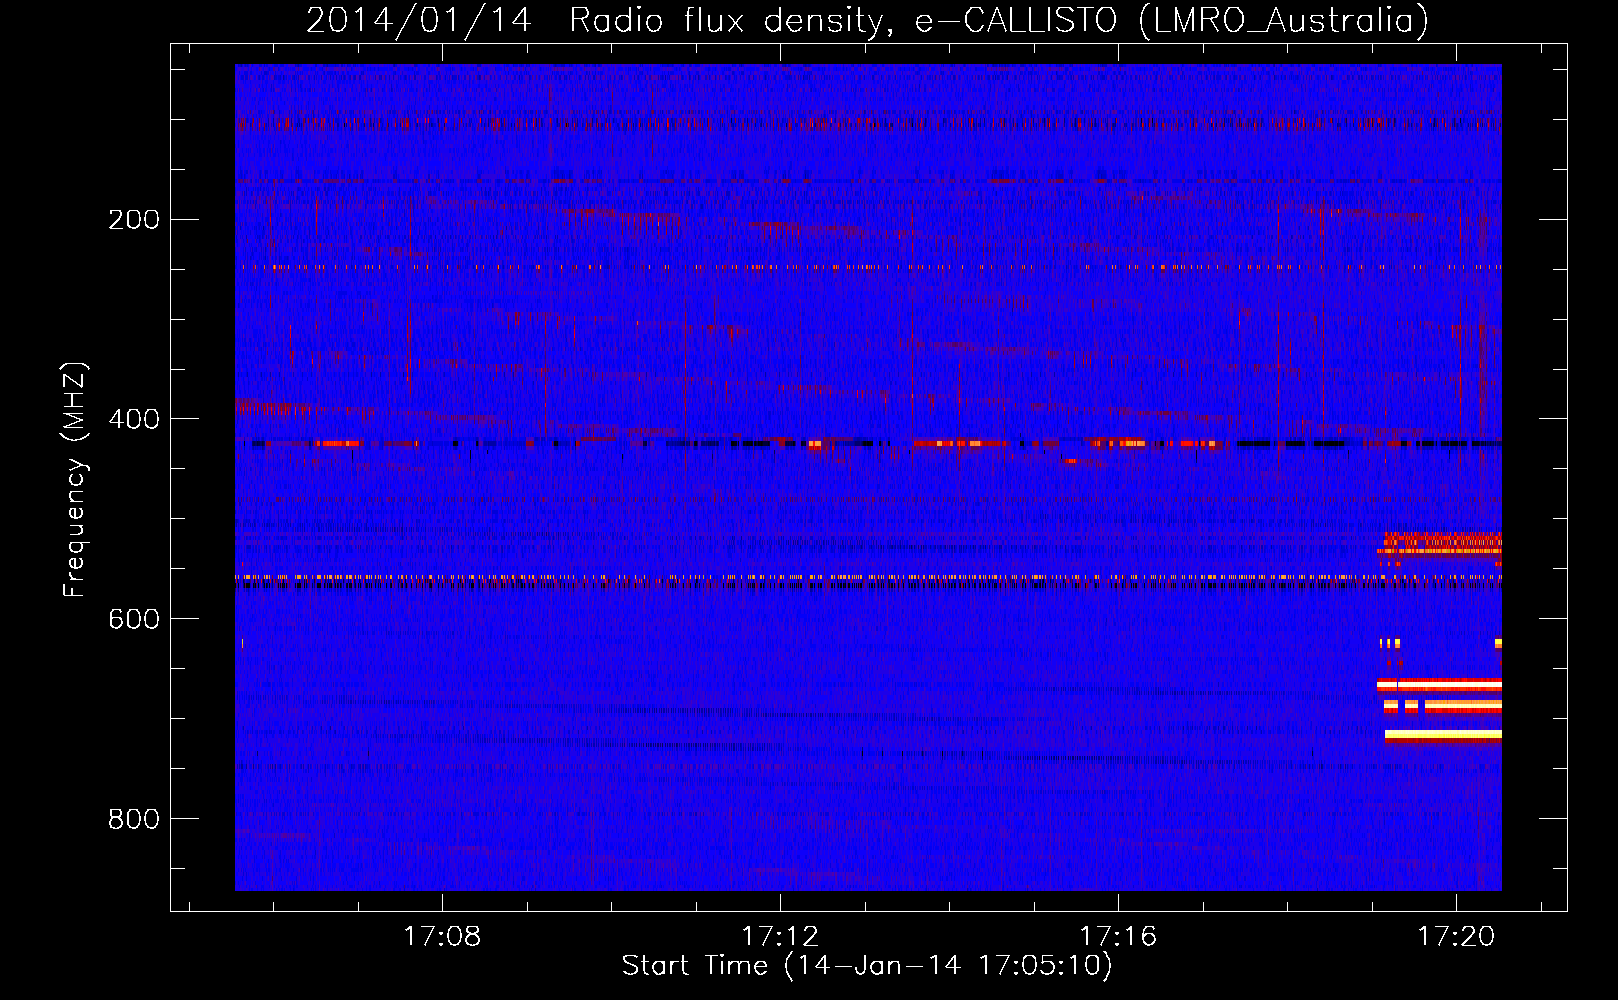Click the 800 frequency tick label
Image resolution: width=1618 pixels, height=1000 pixels.
(134, 819)
